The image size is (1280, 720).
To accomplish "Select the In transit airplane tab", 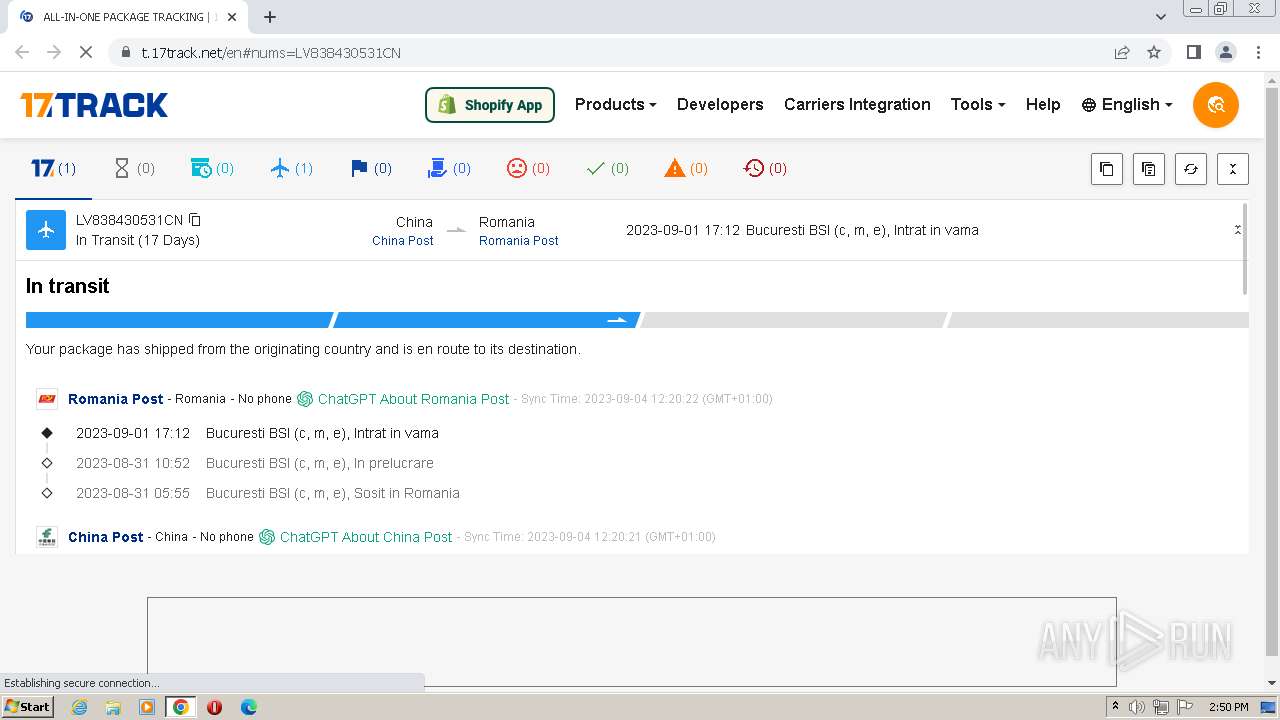I will click(x=292, y=168).
